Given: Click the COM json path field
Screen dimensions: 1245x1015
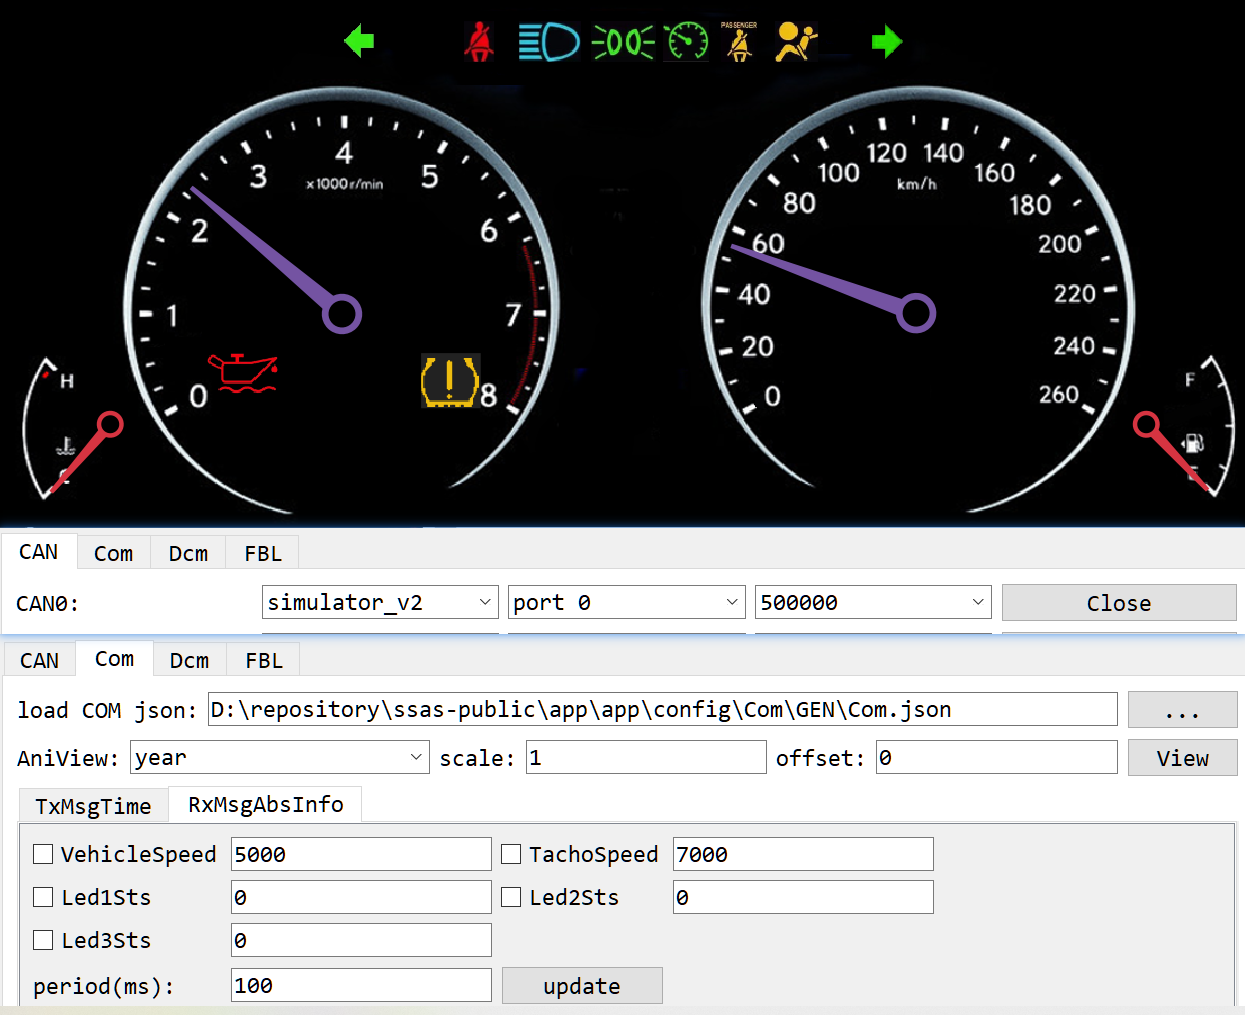Looking at the screenshot, I should click(x=663, y=709).
